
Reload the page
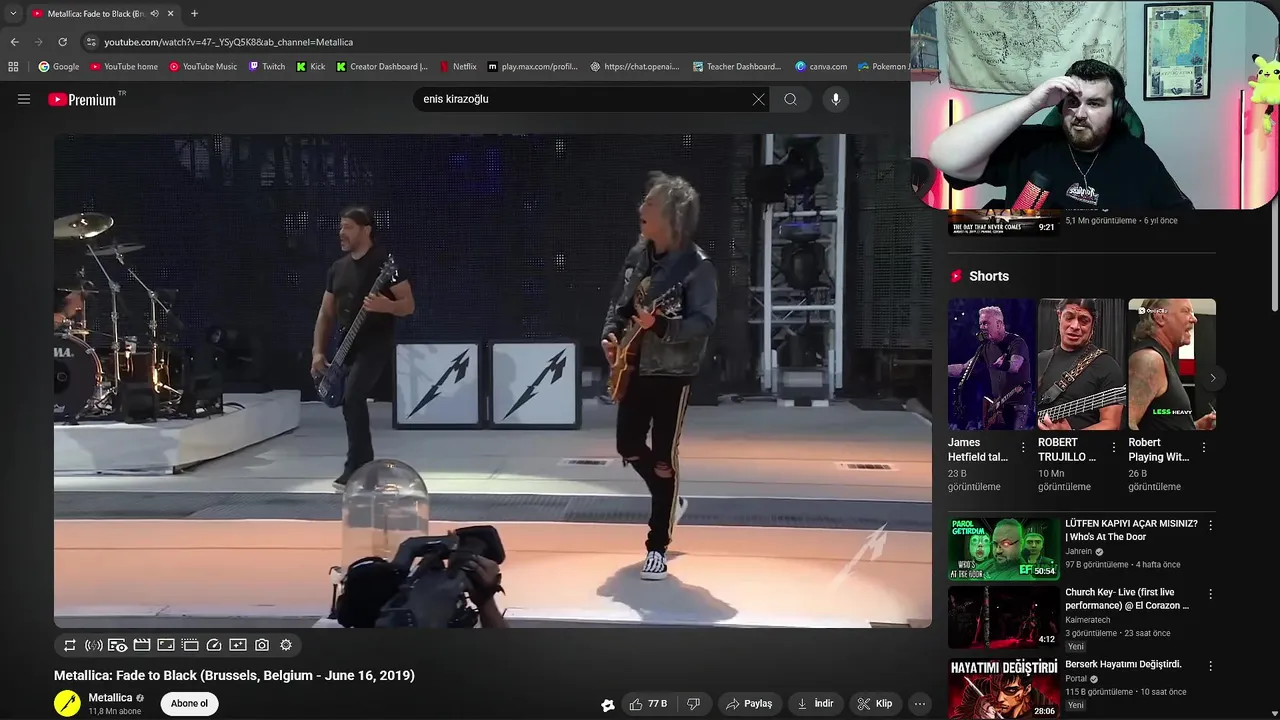pos(62,42)
